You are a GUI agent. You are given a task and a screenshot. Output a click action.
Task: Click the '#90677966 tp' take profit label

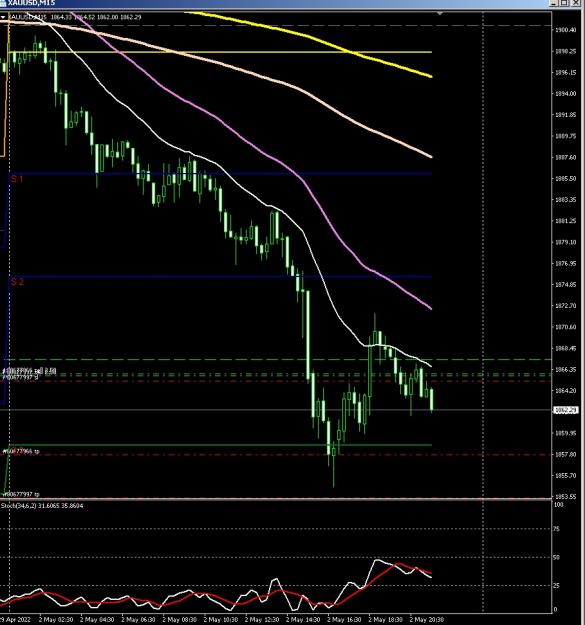(x=21, y=451)
